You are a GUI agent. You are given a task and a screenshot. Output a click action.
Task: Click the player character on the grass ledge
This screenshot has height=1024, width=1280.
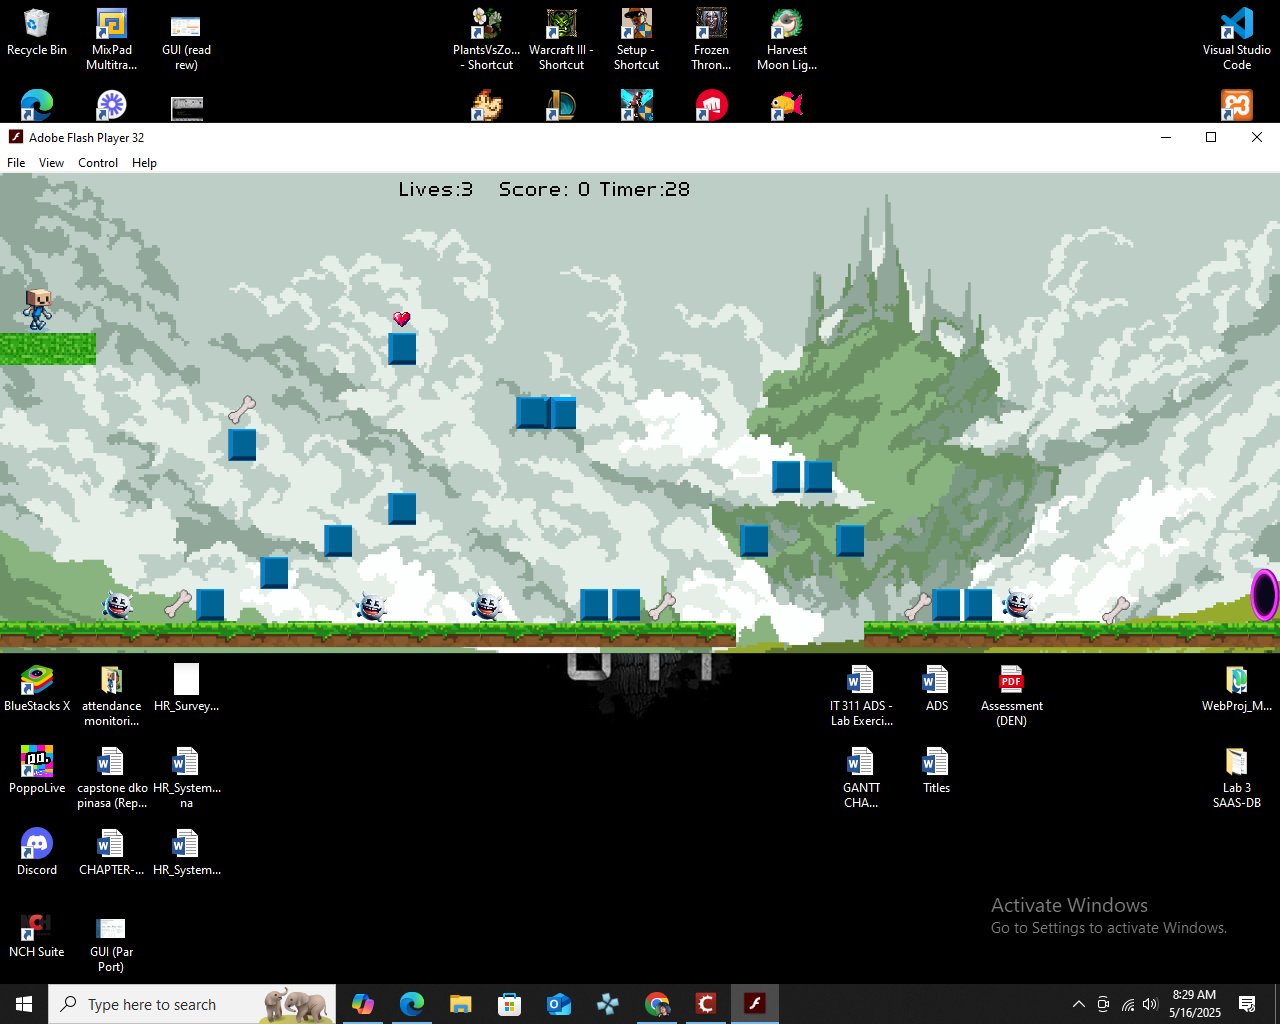38,310
